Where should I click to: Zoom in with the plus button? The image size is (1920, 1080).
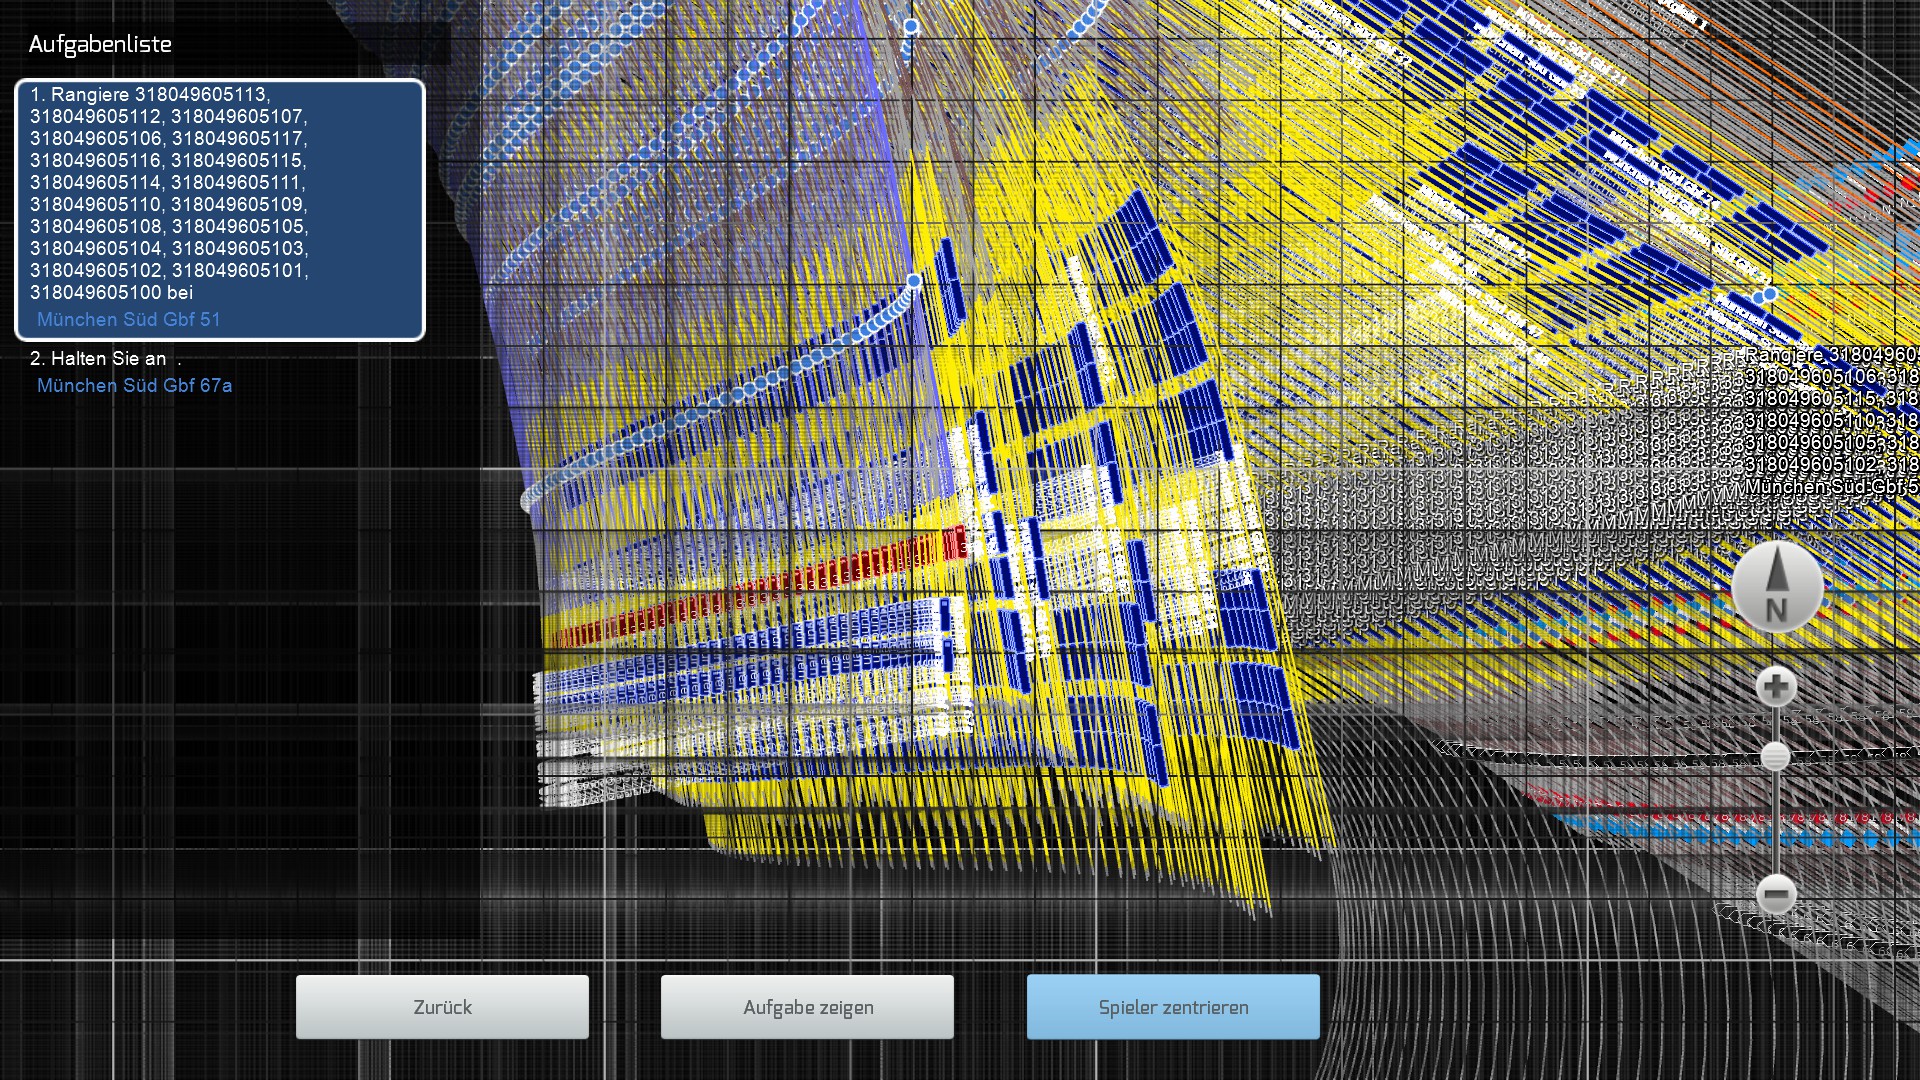(x=1776, y=687)
